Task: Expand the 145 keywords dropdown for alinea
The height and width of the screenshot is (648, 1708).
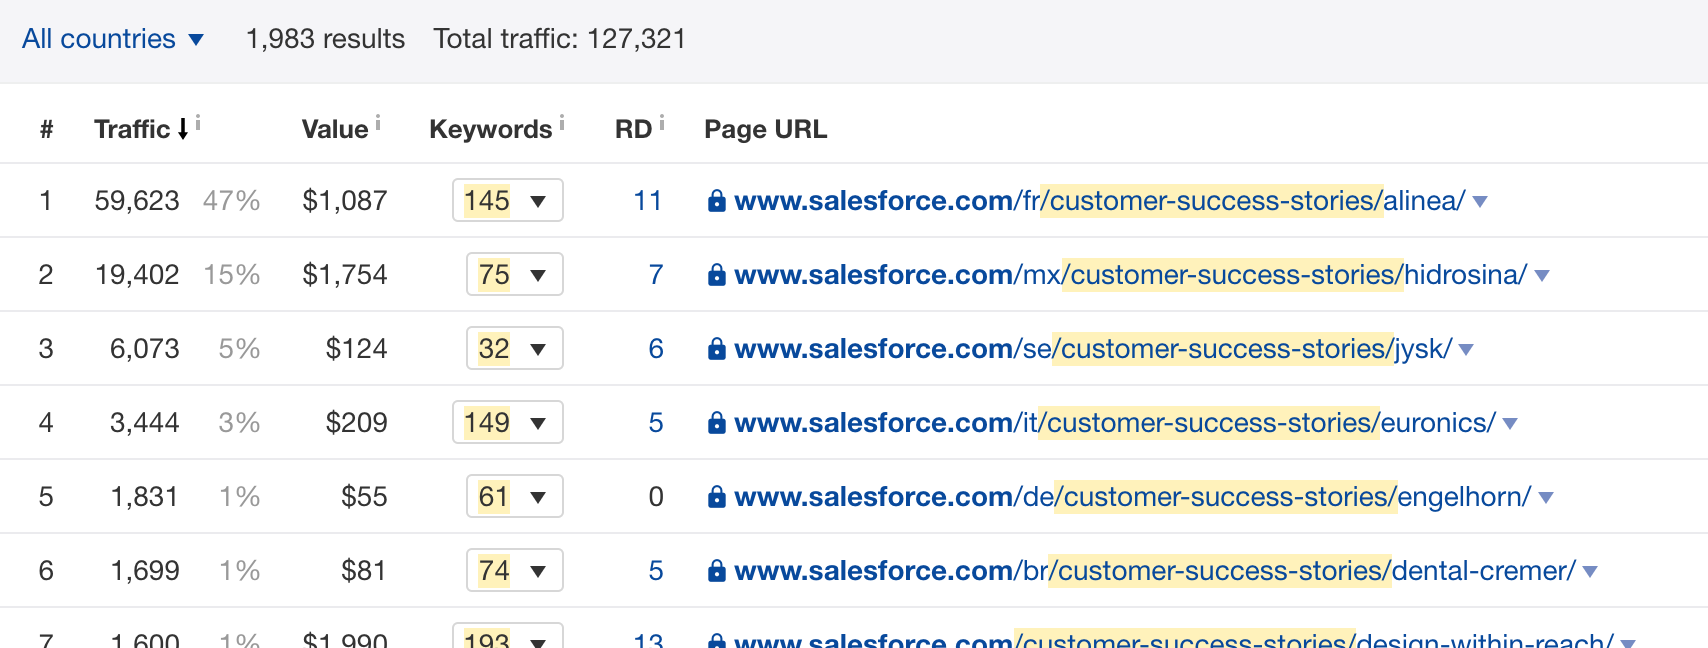Action: click(x=508, y=200)
